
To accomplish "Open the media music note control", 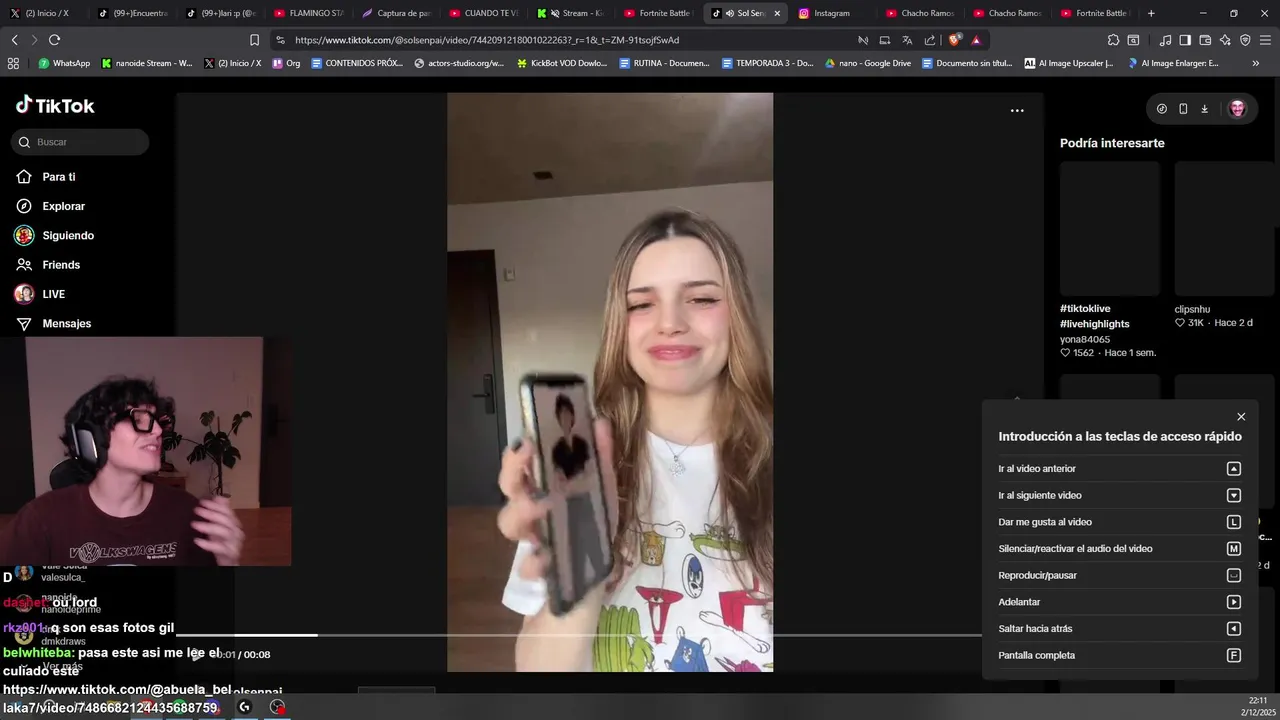I will tap(1165, 40).
